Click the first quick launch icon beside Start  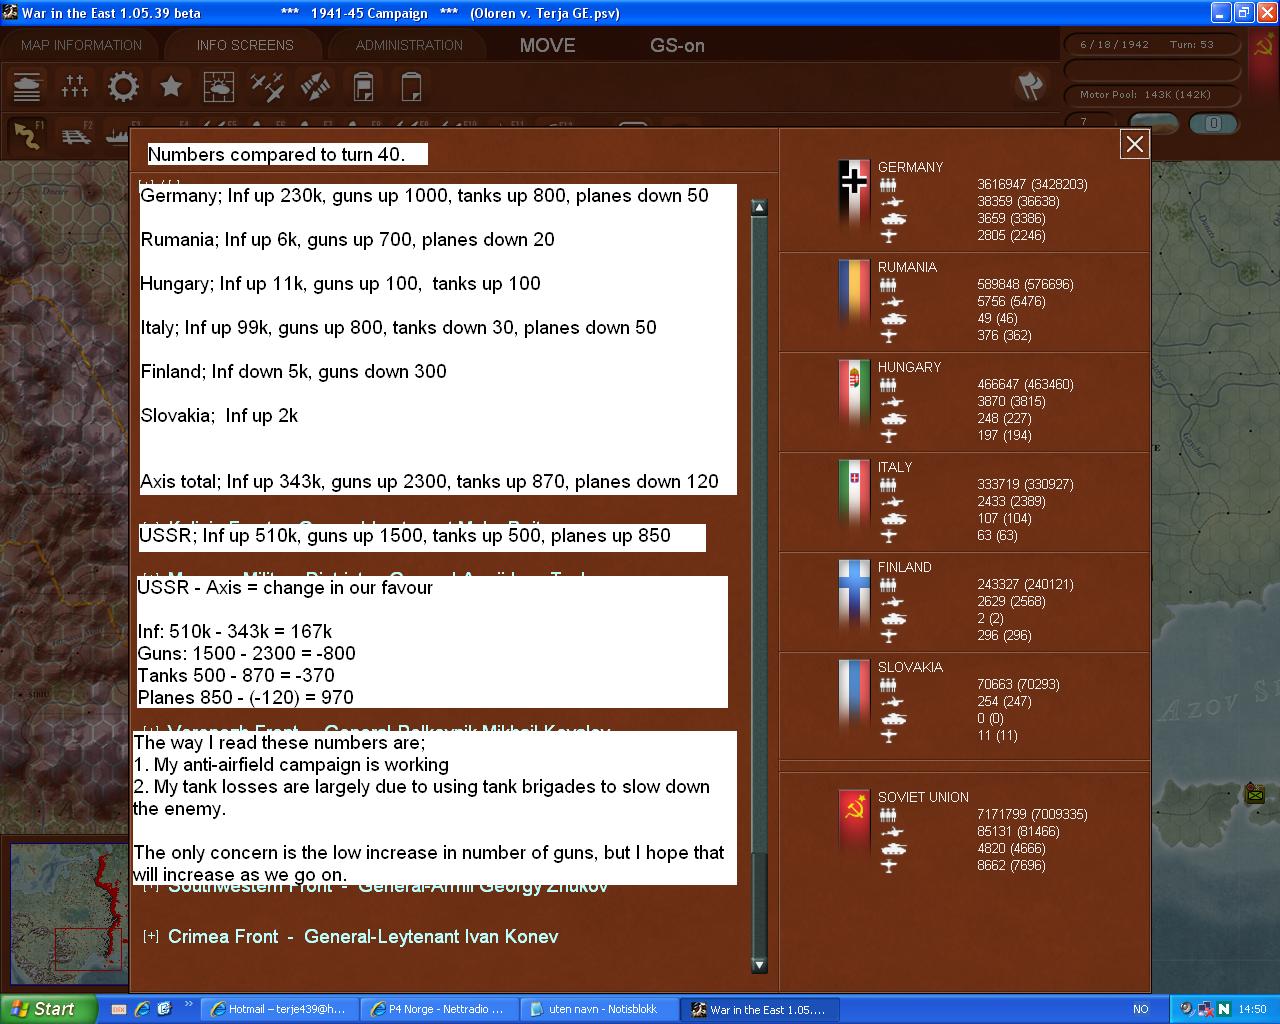[119, 1009]
